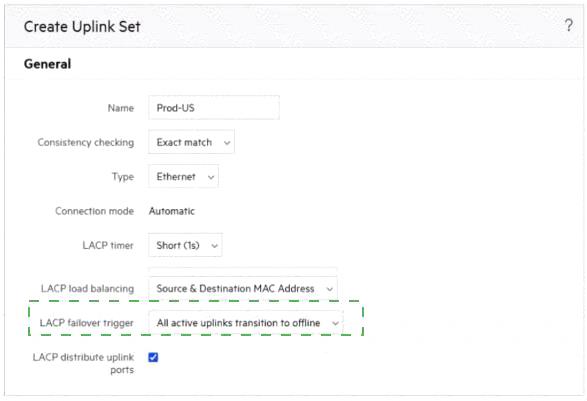Click the Consistency checking label
587x401 pixels.
pyautogui.click(x=86, y=142)
